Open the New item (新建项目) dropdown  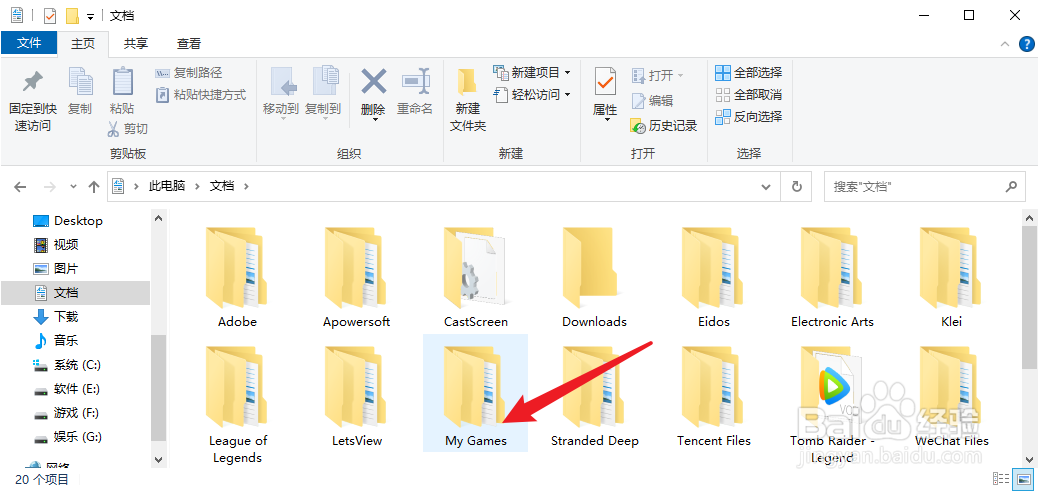click(532, 72)
